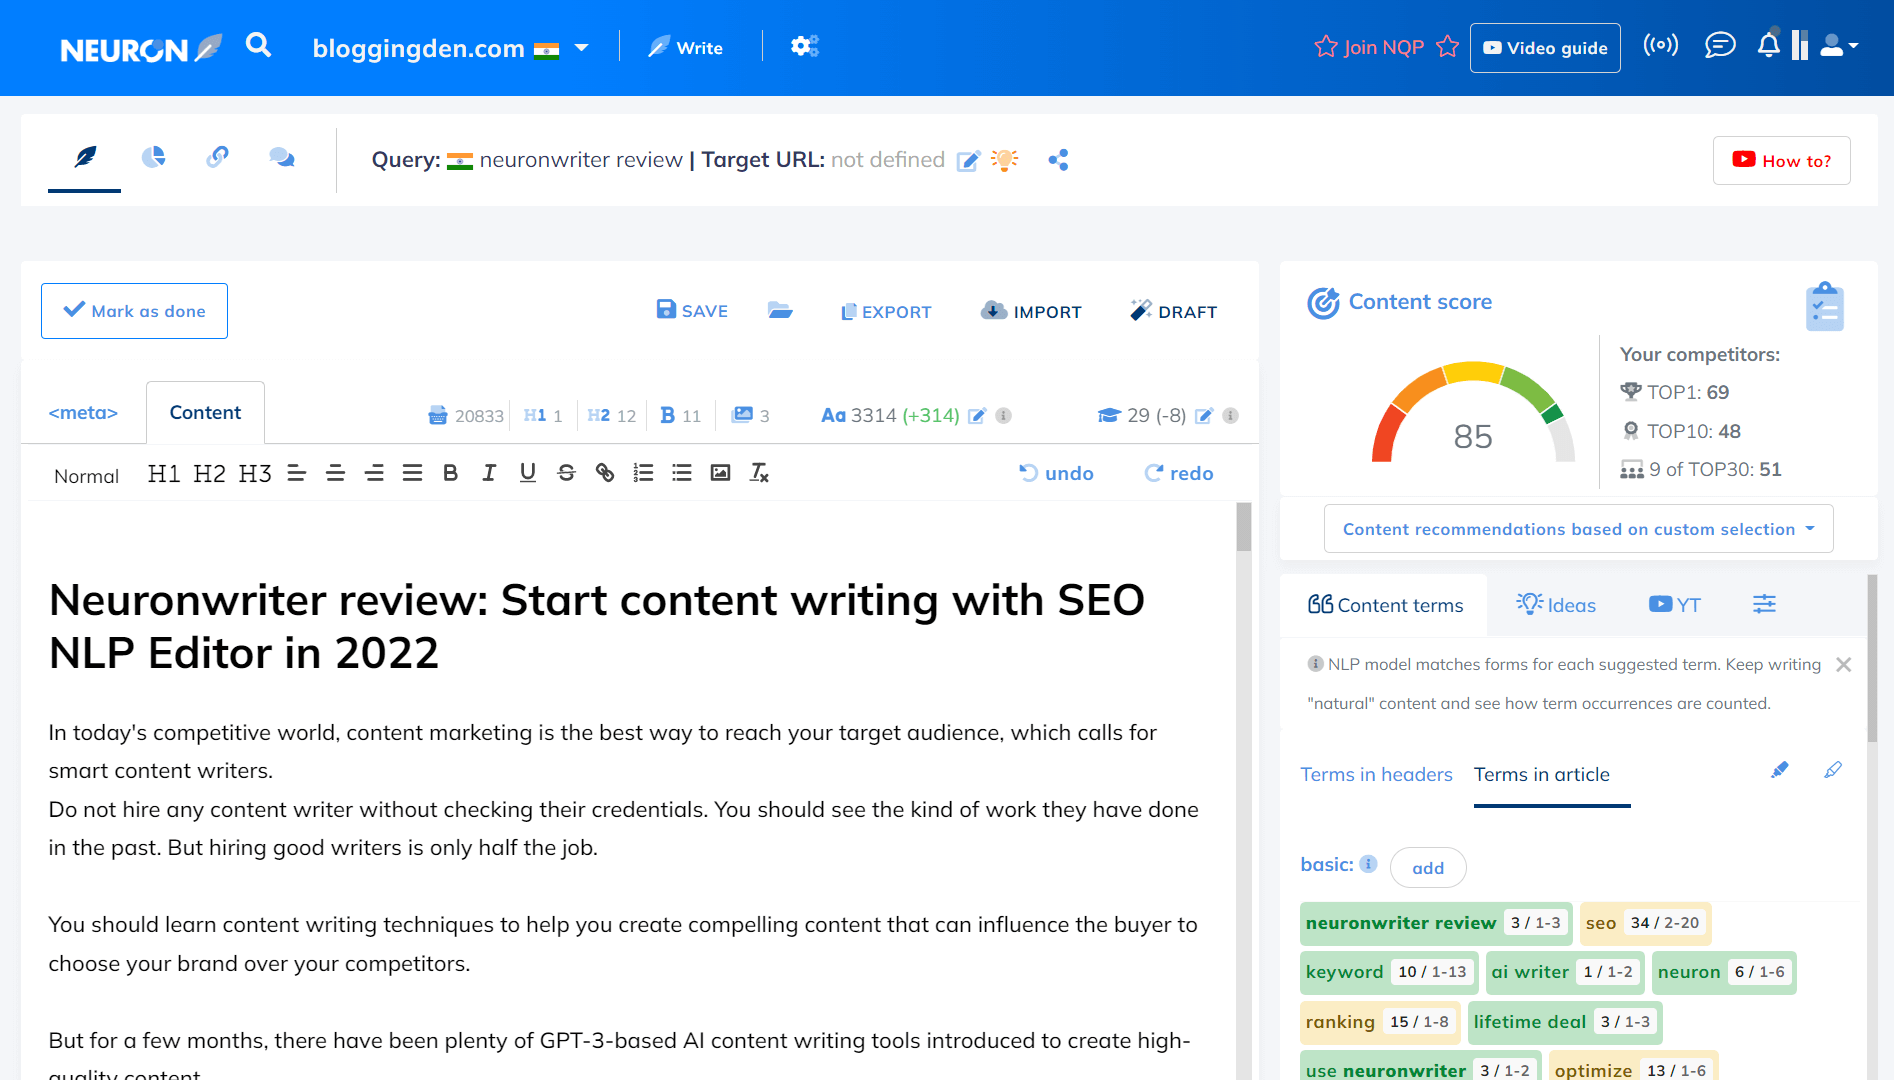Apply H3 heading format

[255, 473]
